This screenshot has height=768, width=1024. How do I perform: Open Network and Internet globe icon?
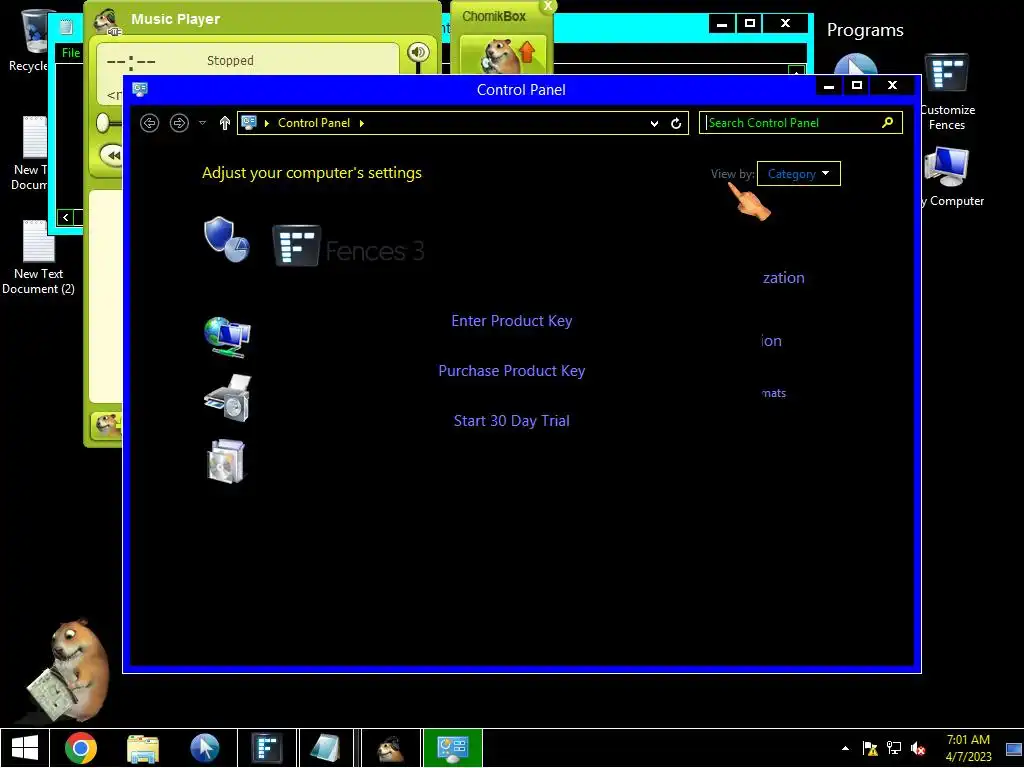pyautogui.click(x=227, y=337)
